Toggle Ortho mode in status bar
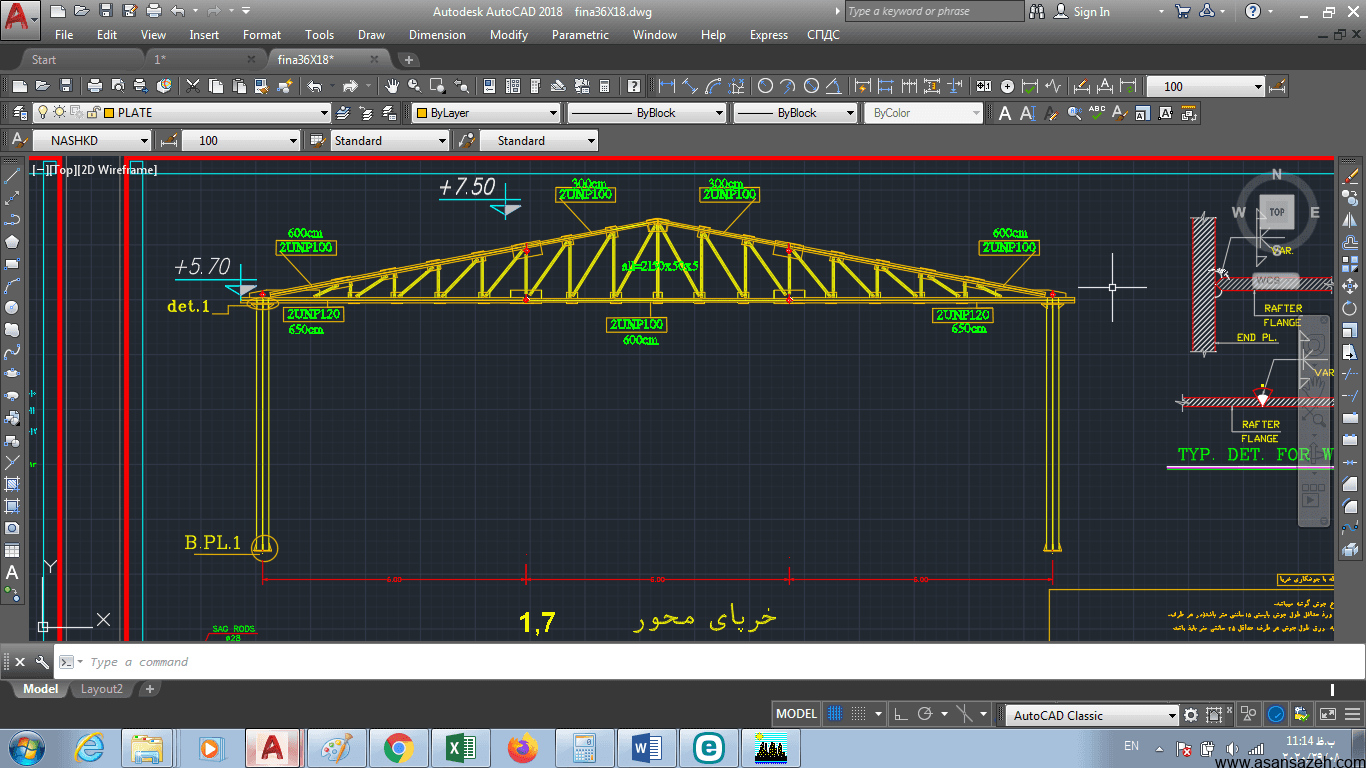Screen dimensions: 1366x768 900,714
